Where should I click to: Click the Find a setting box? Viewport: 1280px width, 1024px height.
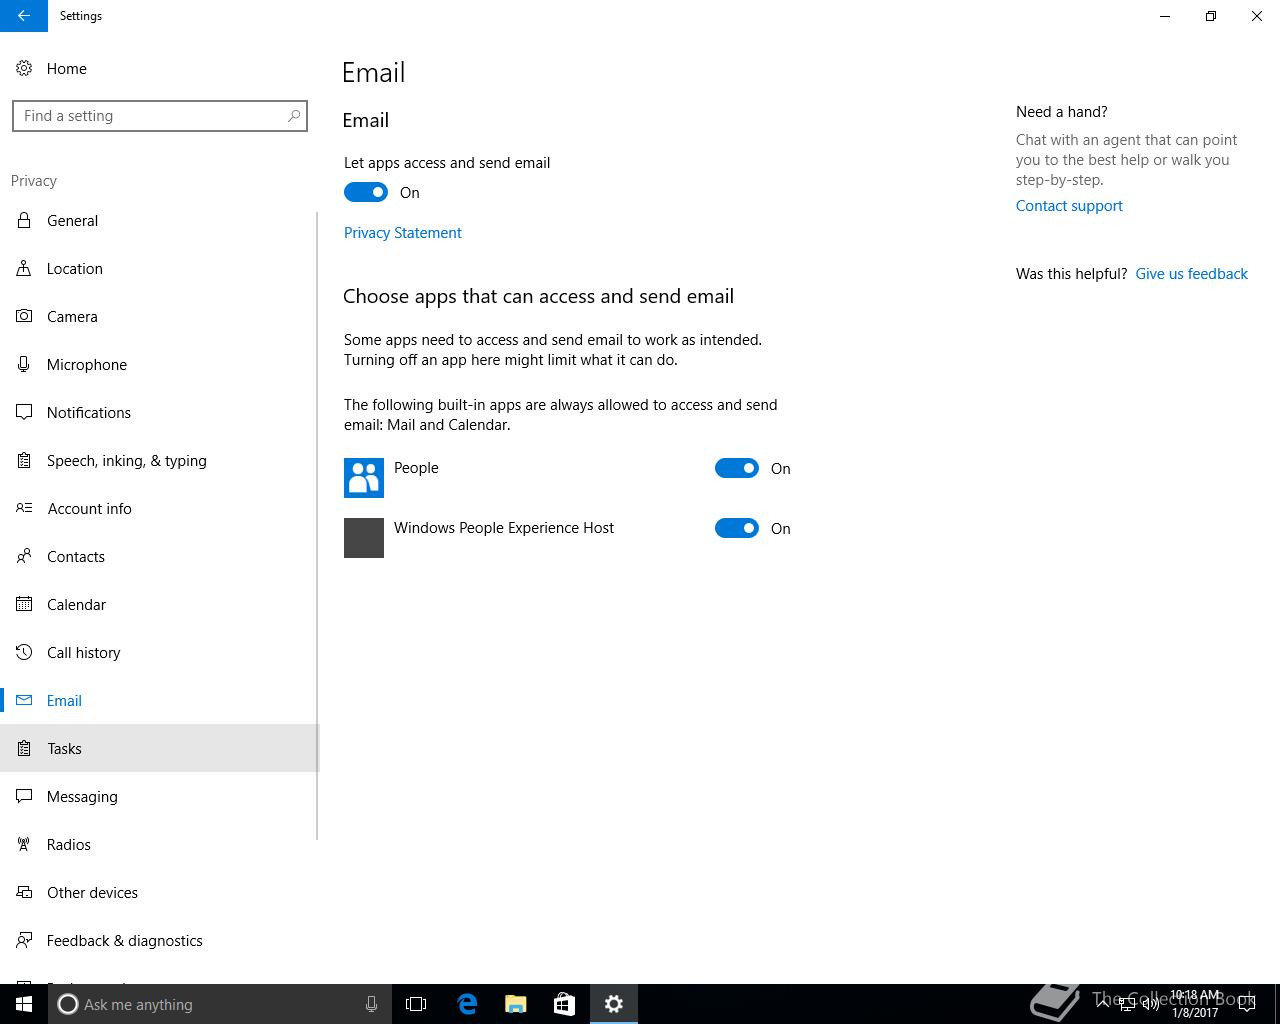160,116
